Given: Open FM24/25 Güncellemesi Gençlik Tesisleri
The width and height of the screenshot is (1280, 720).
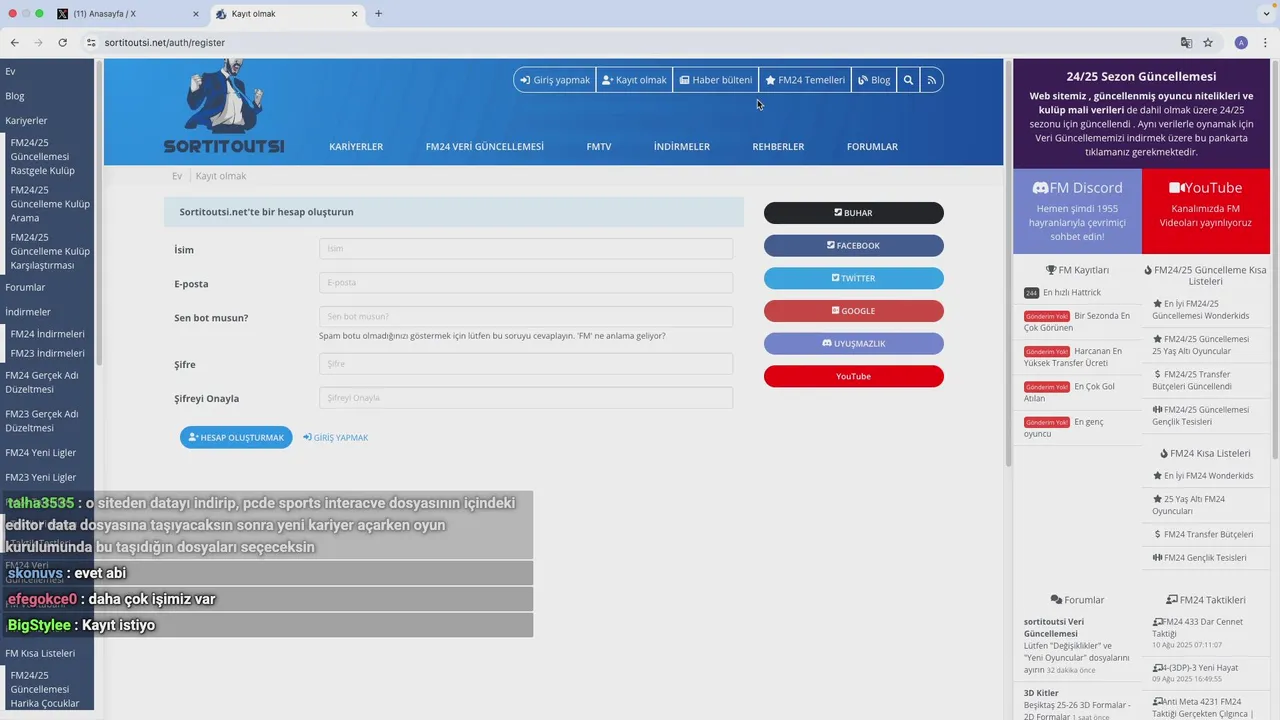Looking at the screenshot, I should click(x=1201, y=416).
